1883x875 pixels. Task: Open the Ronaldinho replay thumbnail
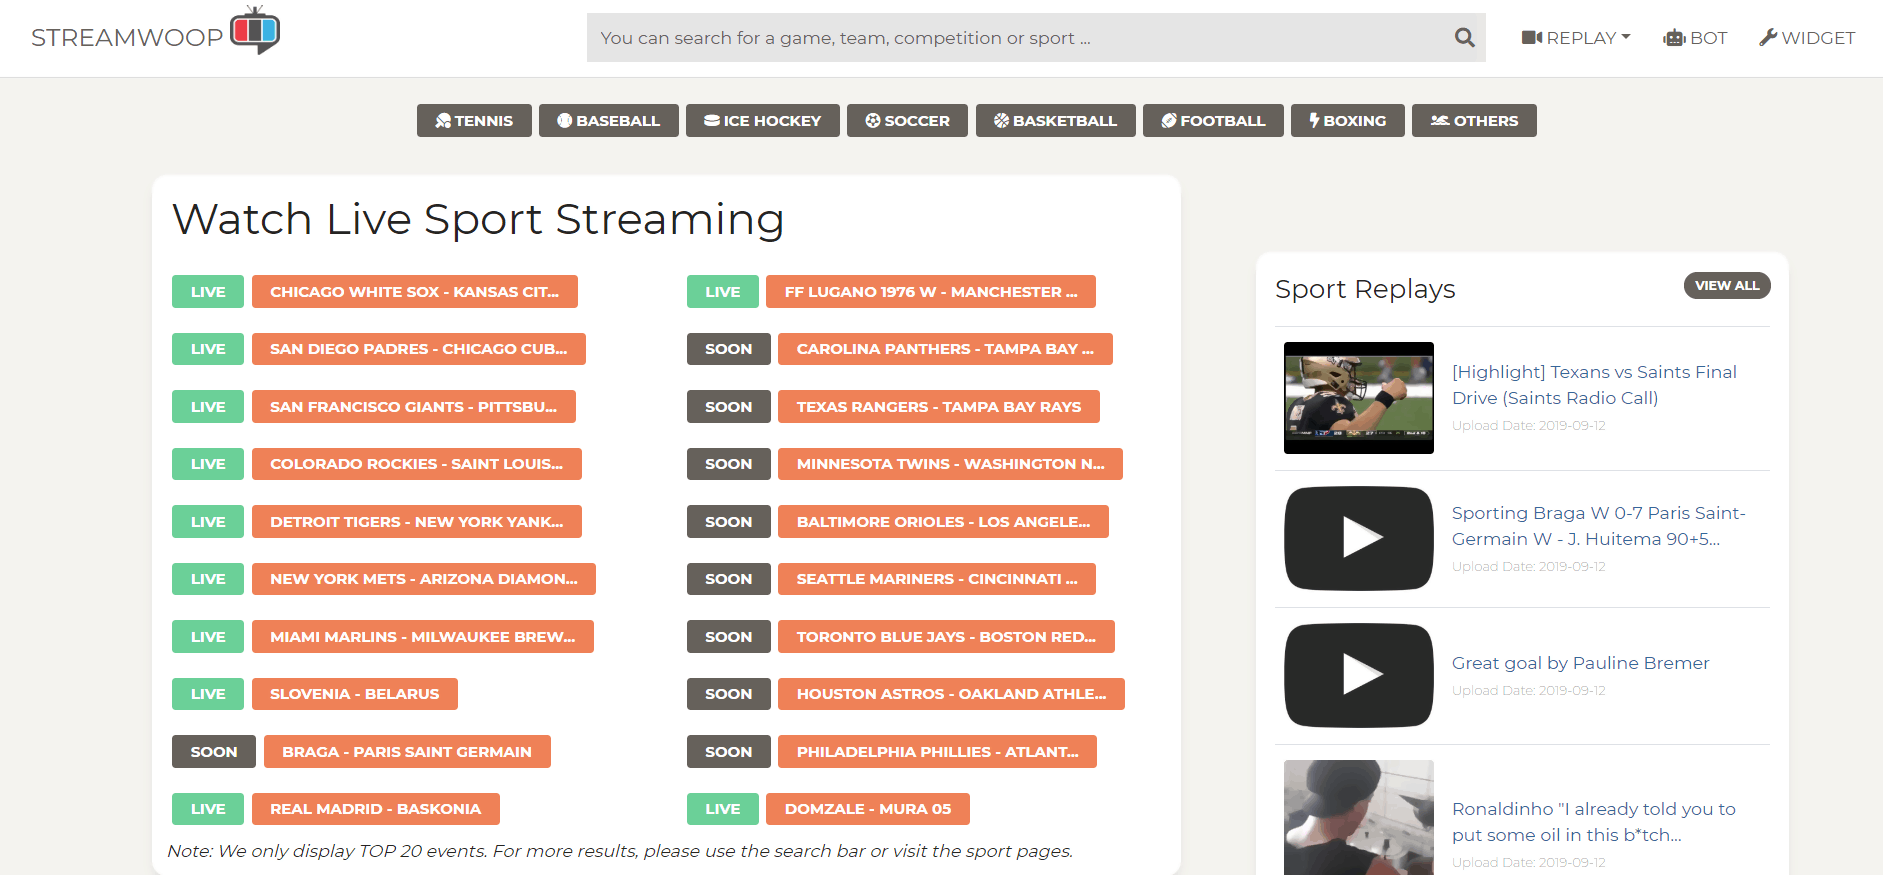[x=1359, y=817]
